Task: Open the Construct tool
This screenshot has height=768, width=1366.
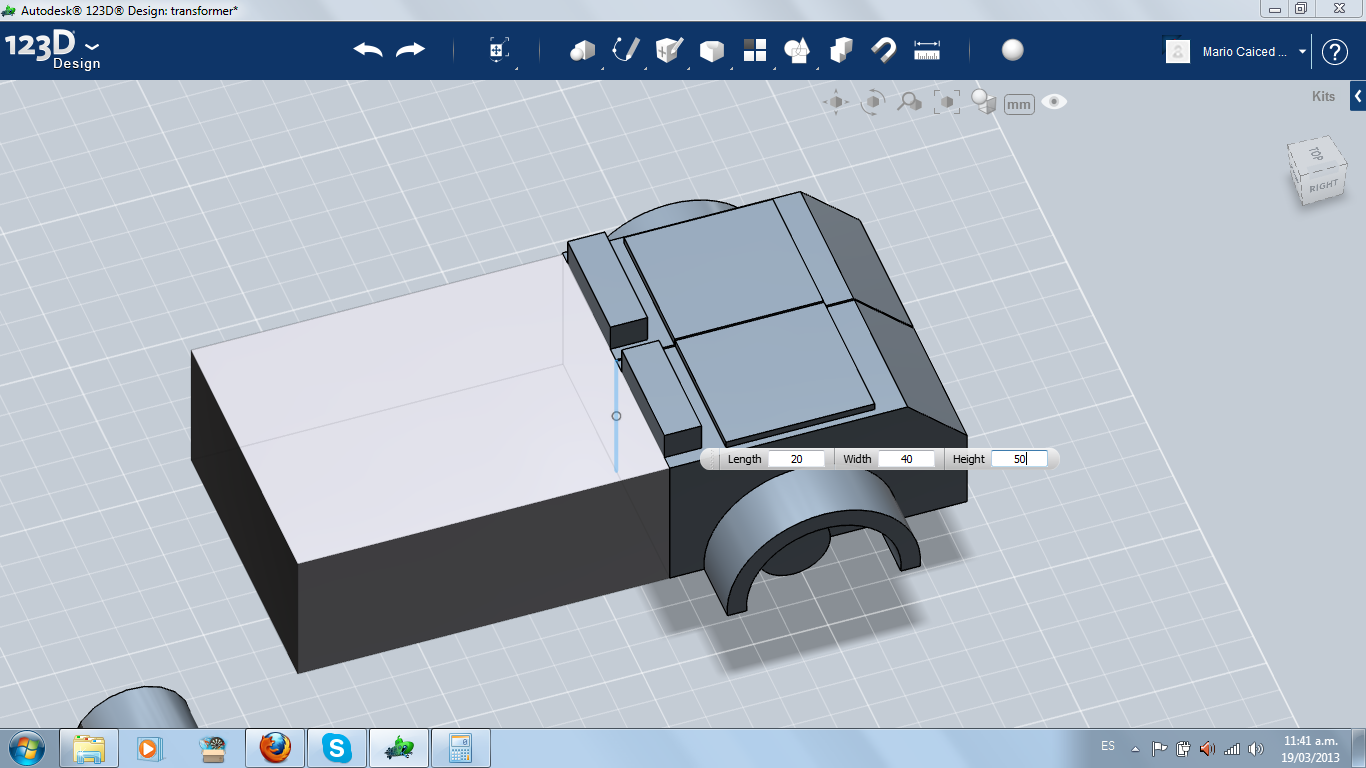Action: pyautogui.click(x=668, y=50)
